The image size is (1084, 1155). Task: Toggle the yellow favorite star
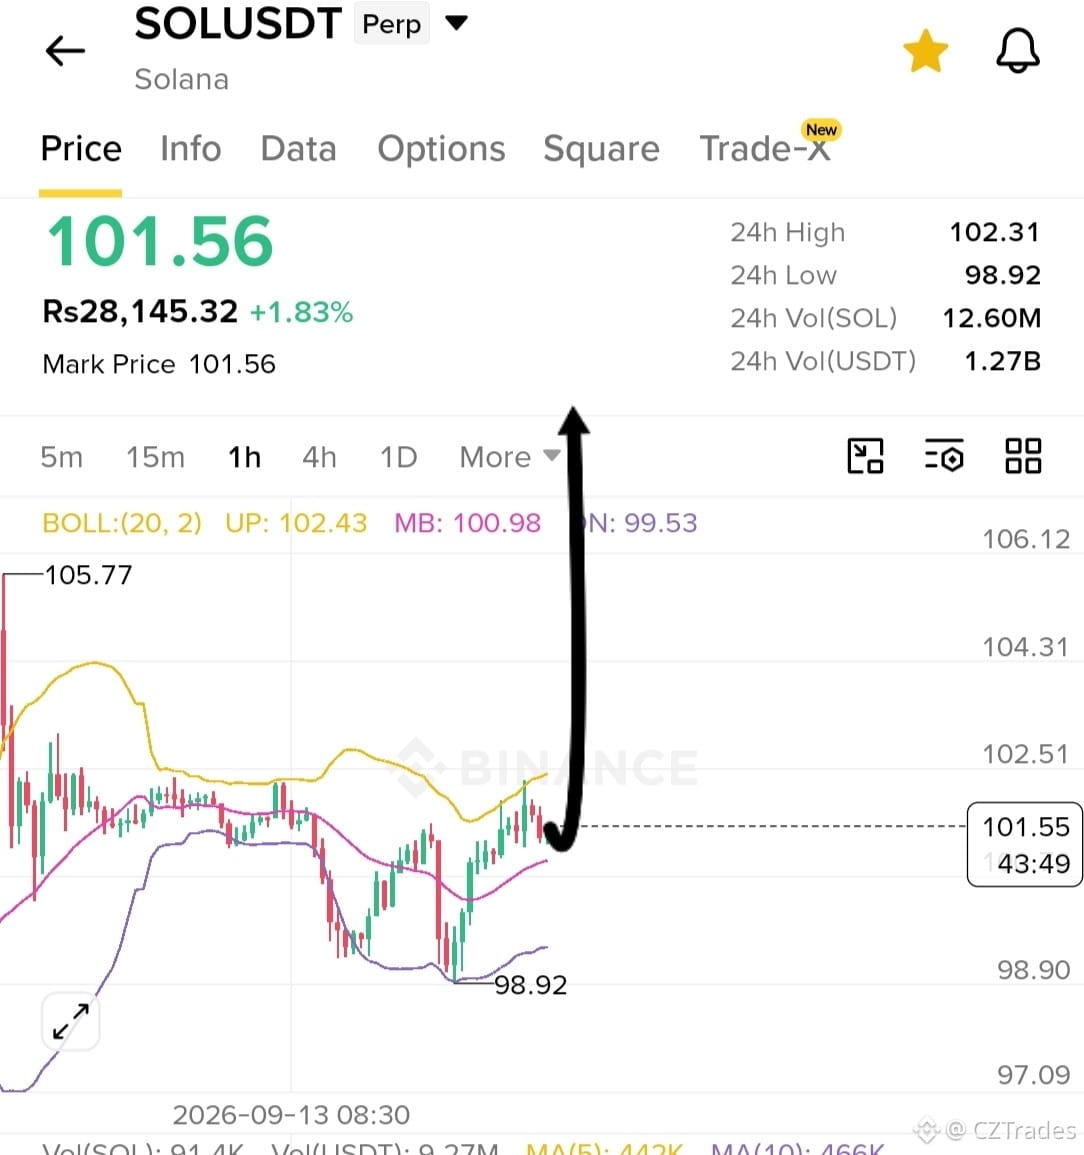click(x=925, y=52)
